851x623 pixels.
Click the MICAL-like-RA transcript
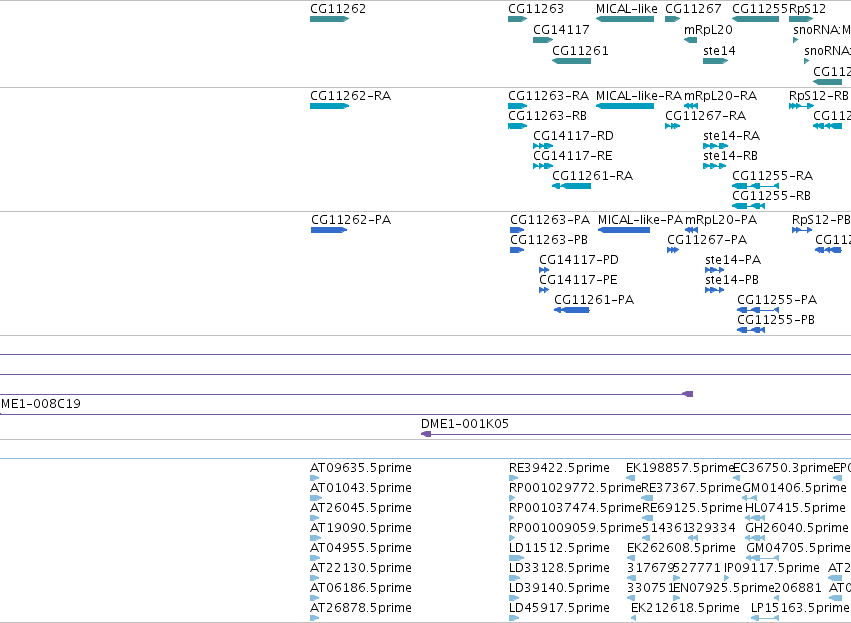(625, 106)
